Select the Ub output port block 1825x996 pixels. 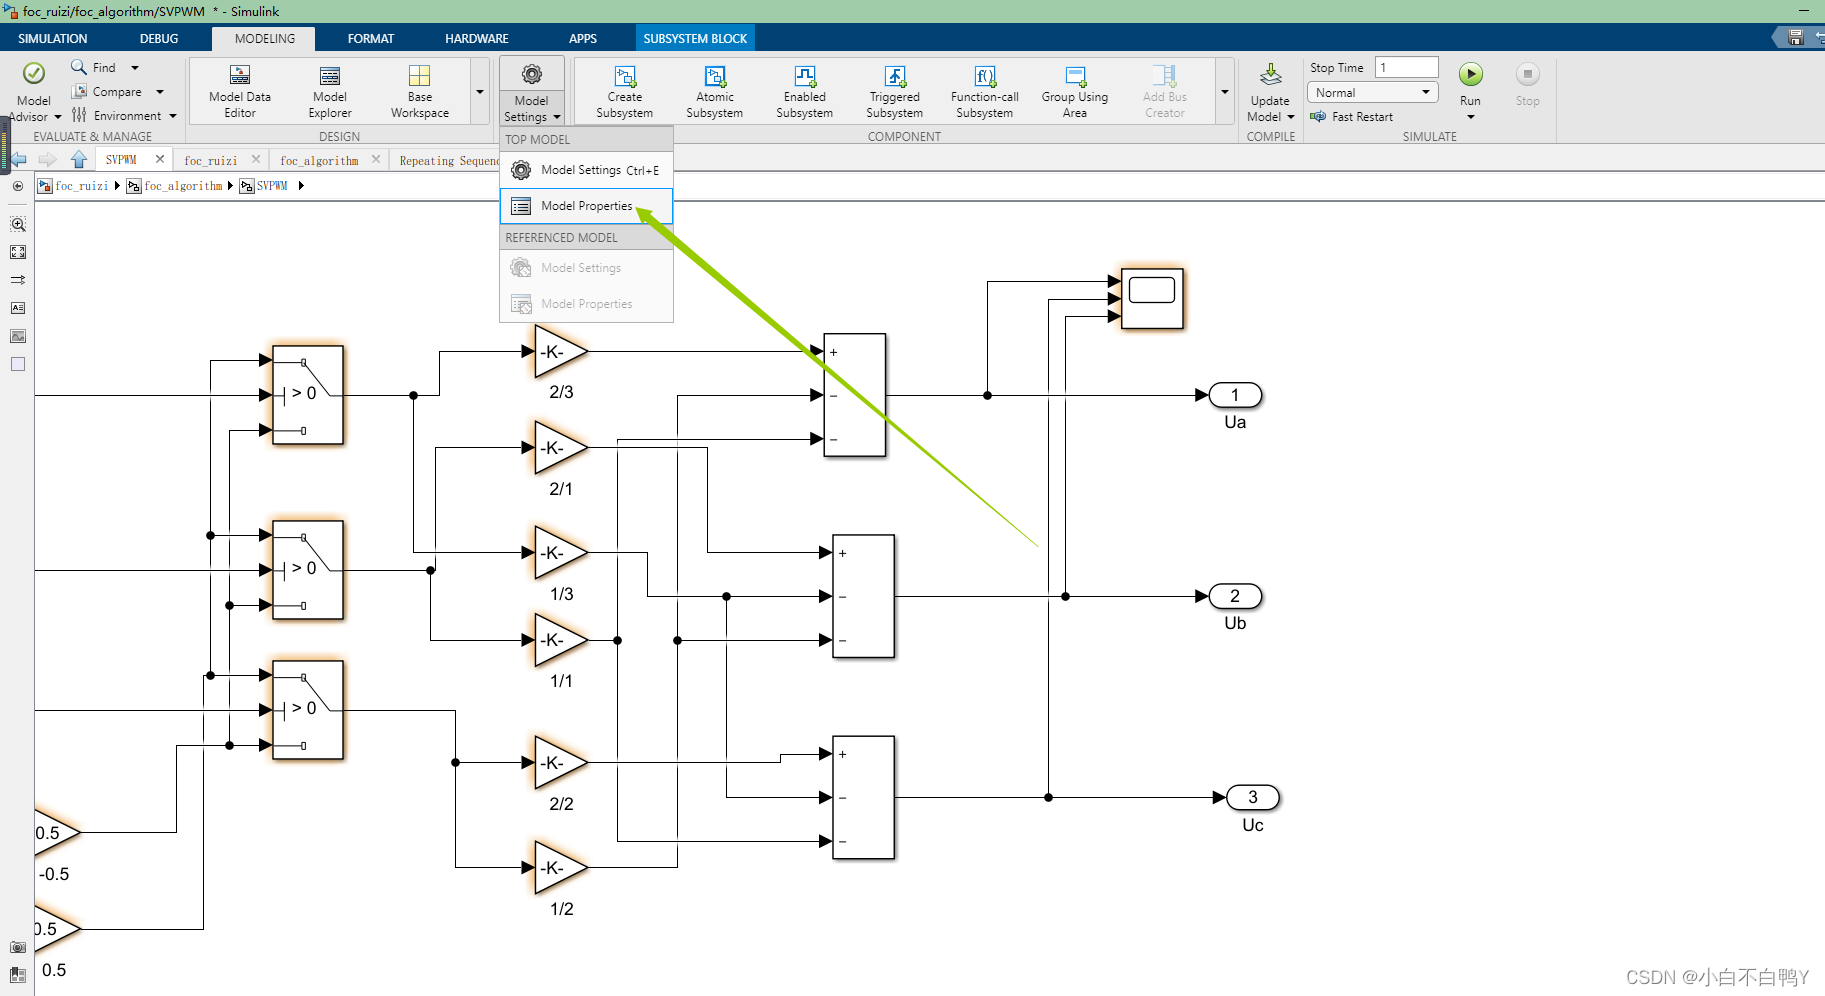1235,597
